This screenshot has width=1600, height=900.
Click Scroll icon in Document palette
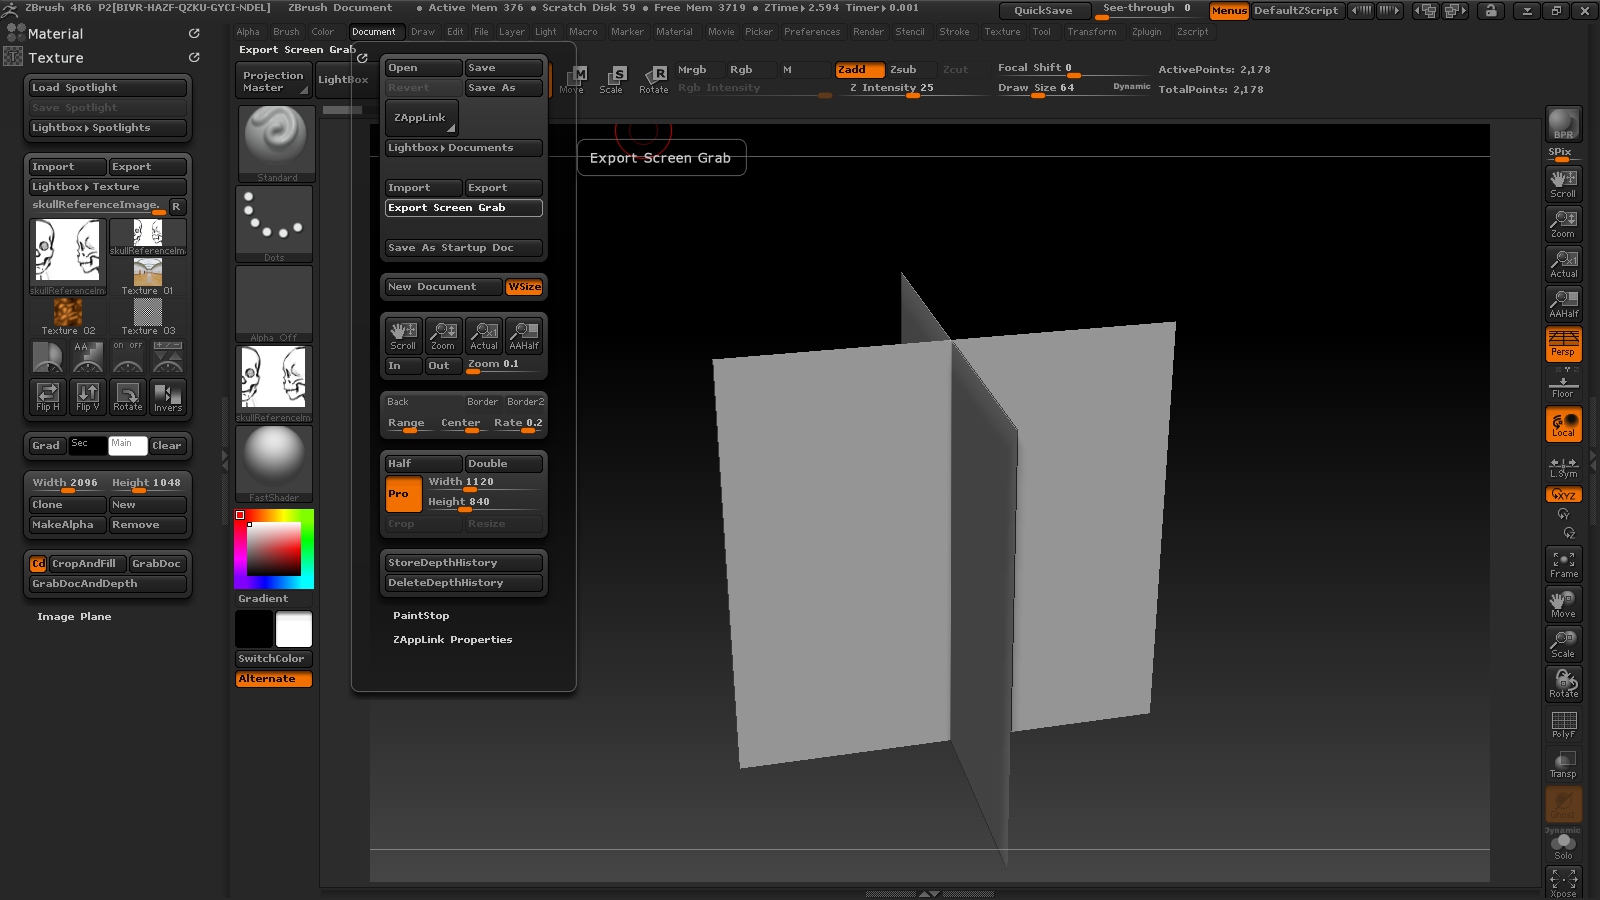pyautogui.click(x=403, y=335)
